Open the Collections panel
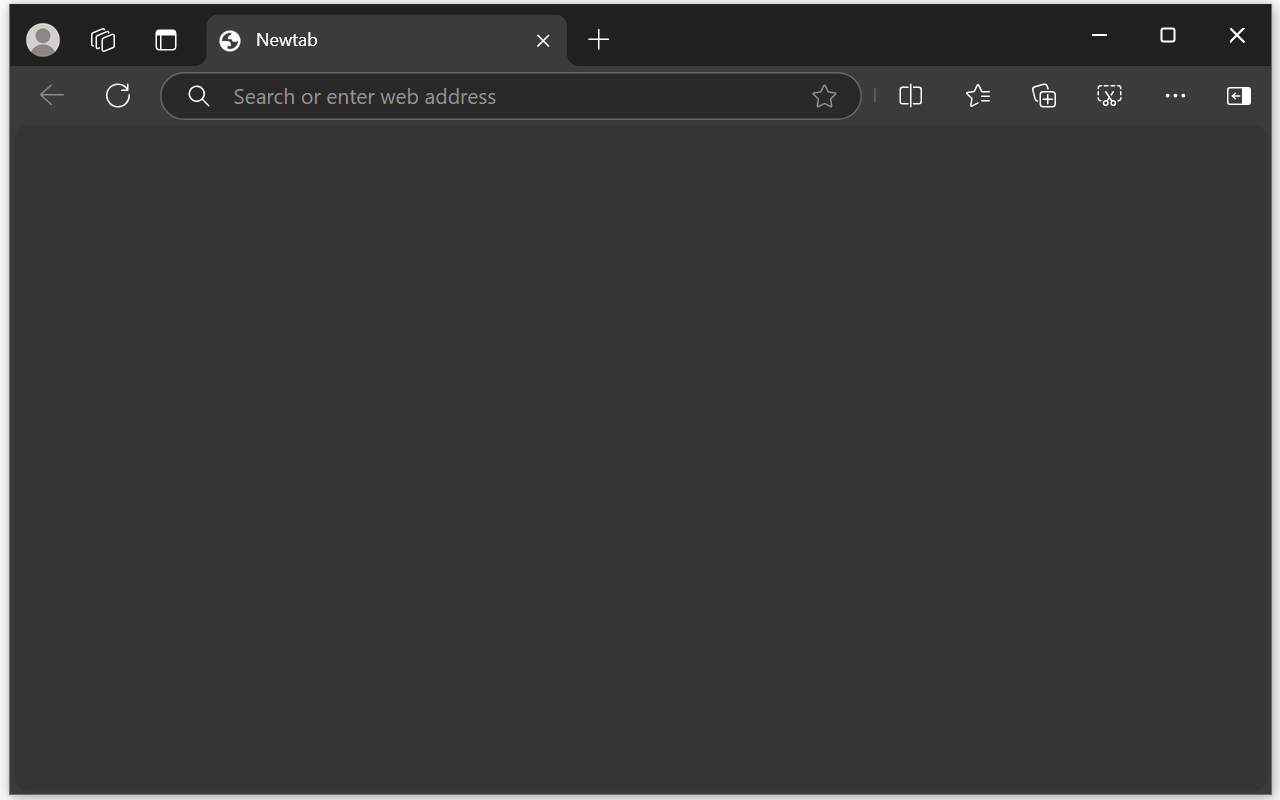 click(1044, 96)
